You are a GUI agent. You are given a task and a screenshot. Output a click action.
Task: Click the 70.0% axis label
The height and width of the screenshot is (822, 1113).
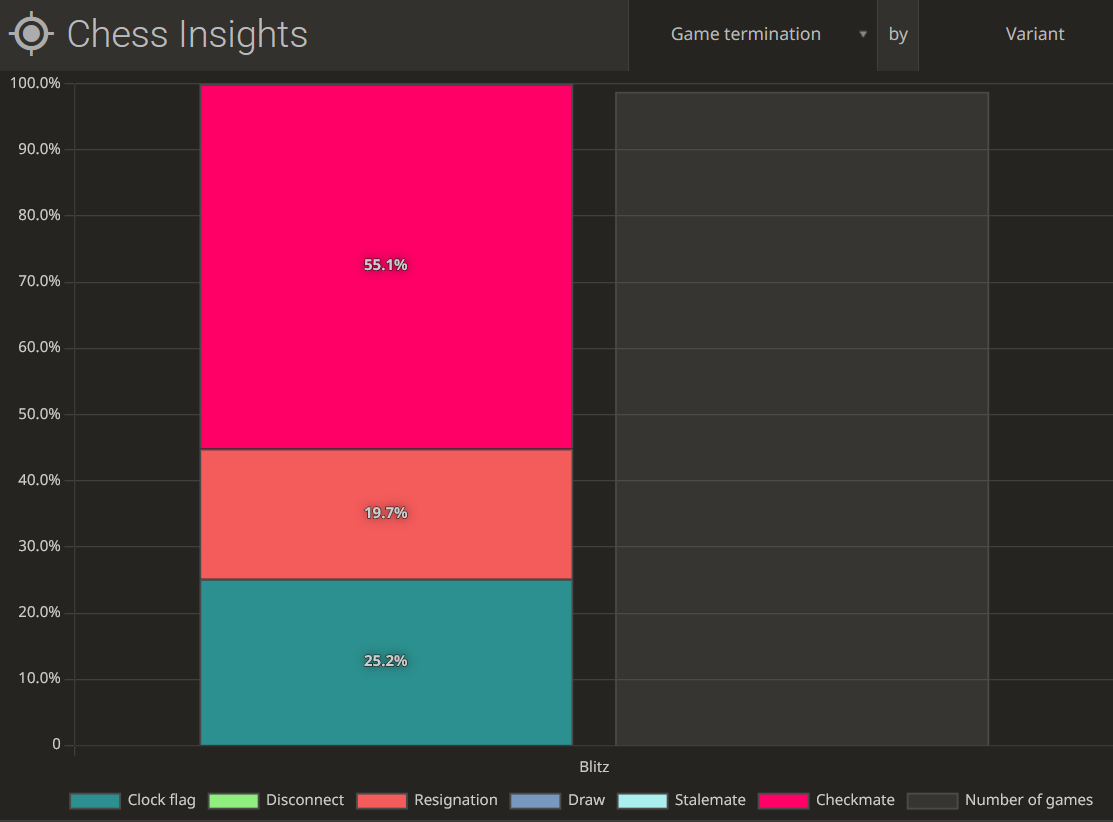click(39, 281)
